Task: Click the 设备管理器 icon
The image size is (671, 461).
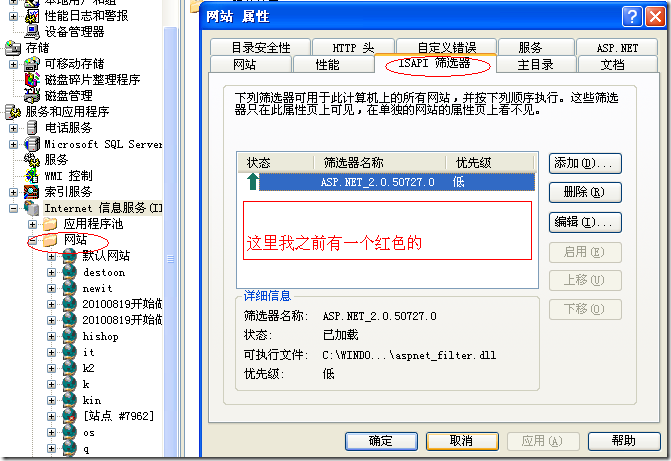Action: (32, 32)
